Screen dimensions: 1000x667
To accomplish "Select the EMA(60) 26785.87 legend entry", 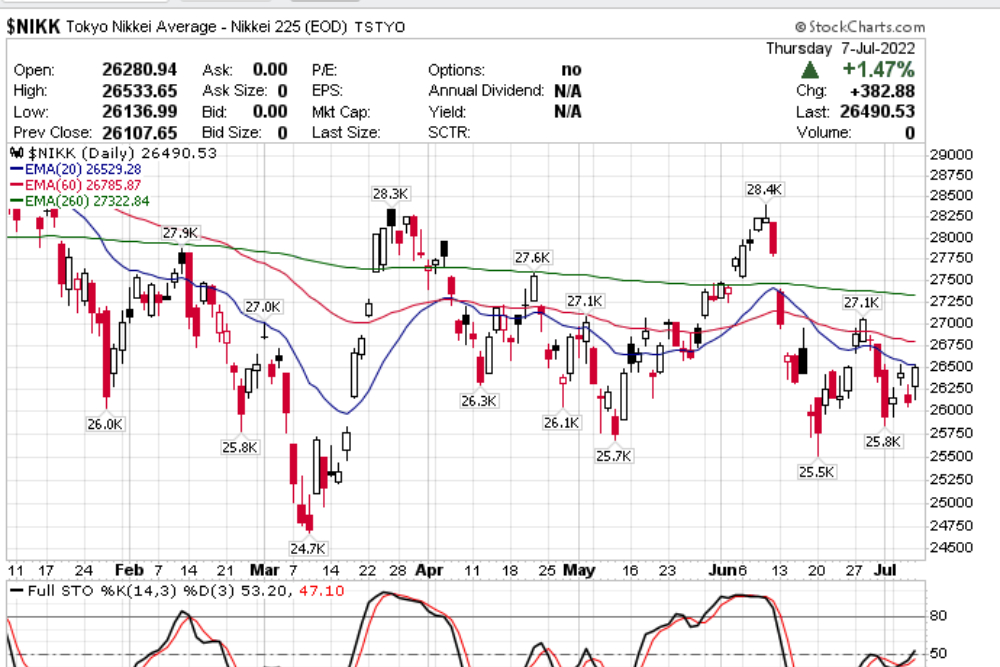I will click(76, 185).
